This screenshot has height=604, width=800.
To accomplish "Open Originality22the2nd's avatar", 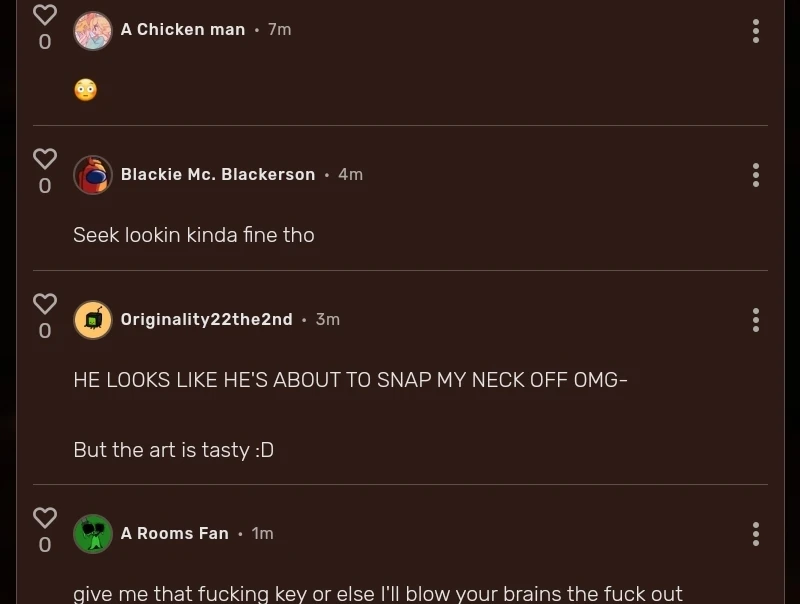I will click(93, 320).
